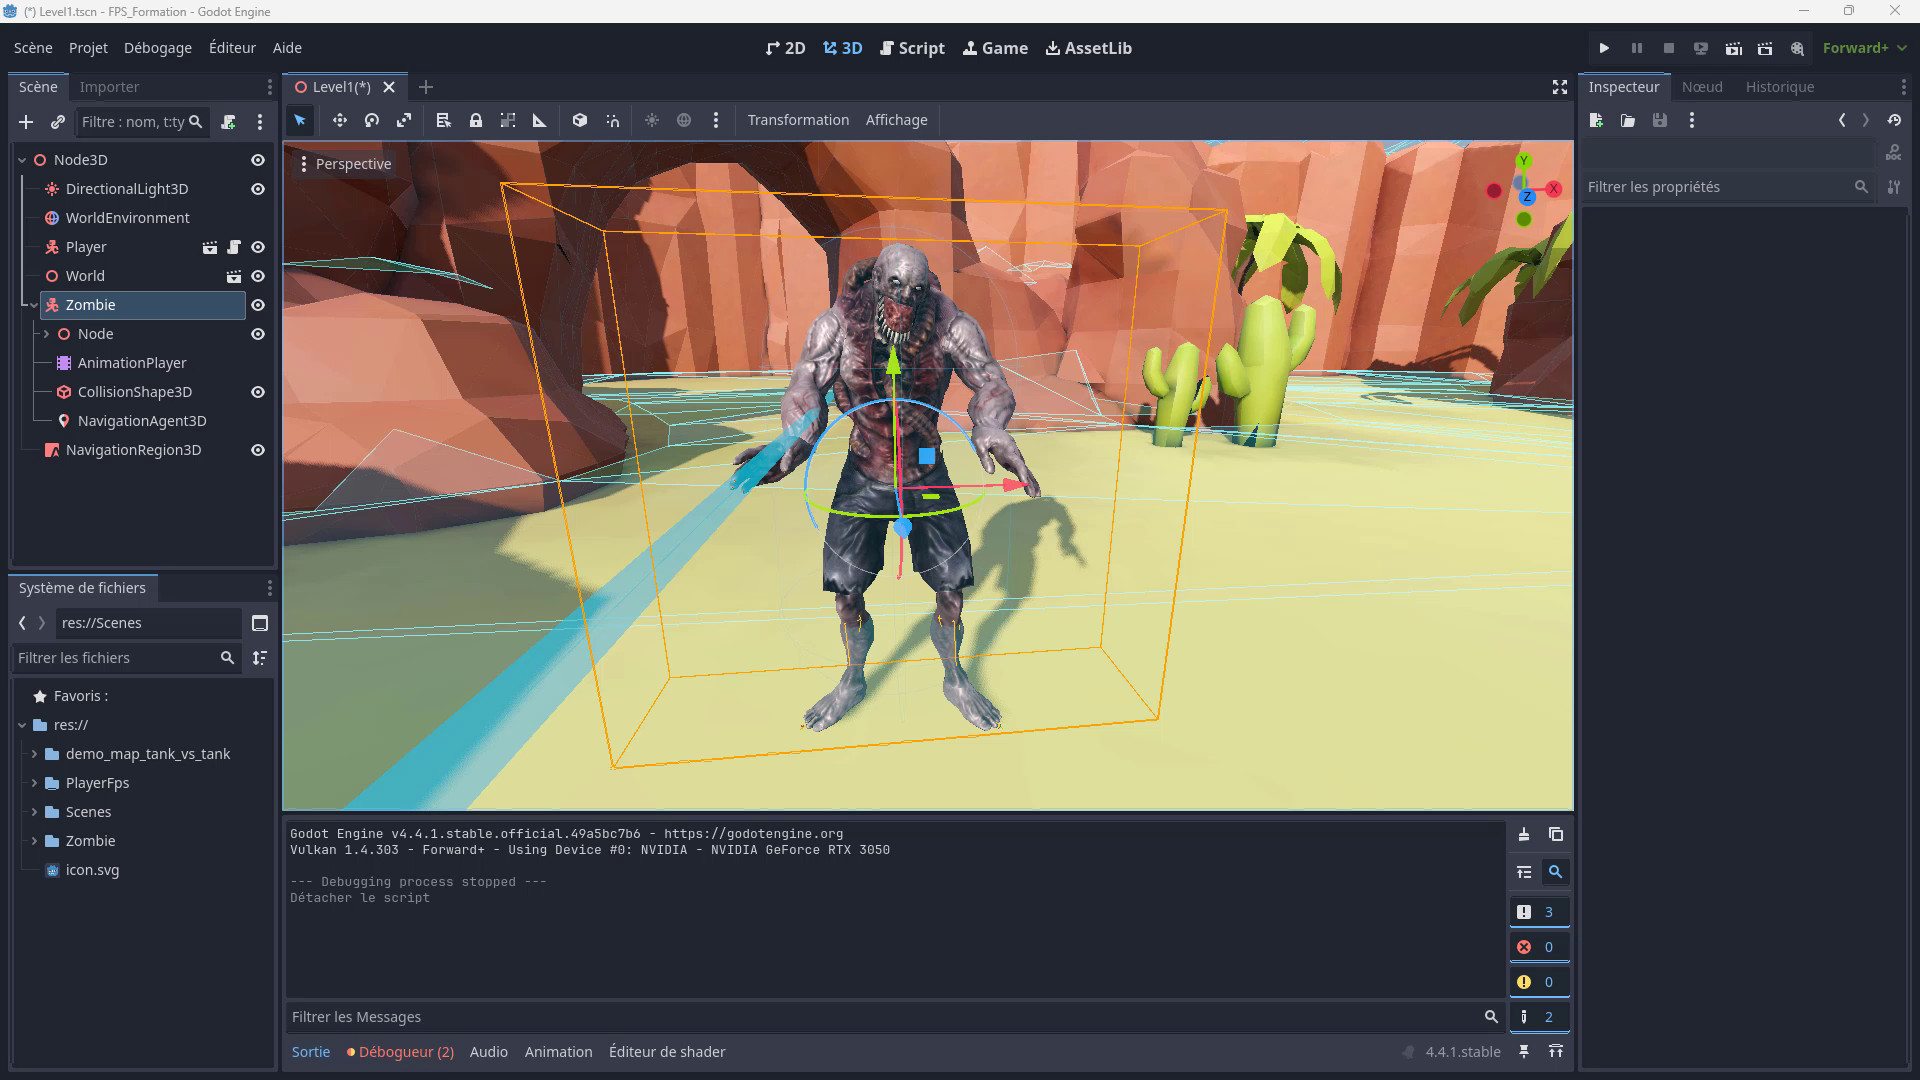The width and height of the screenshot is (1920, 1080).
Task: Toggle visibility of CollisionShape3D node
Action: (258, 392)
